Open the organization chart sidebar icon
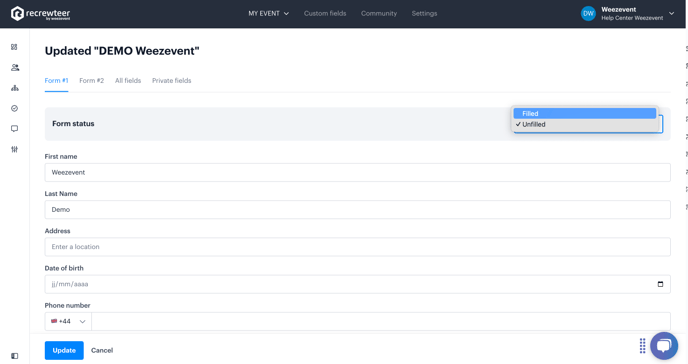The height and width of the screenshot is (364, 688). 15,88
